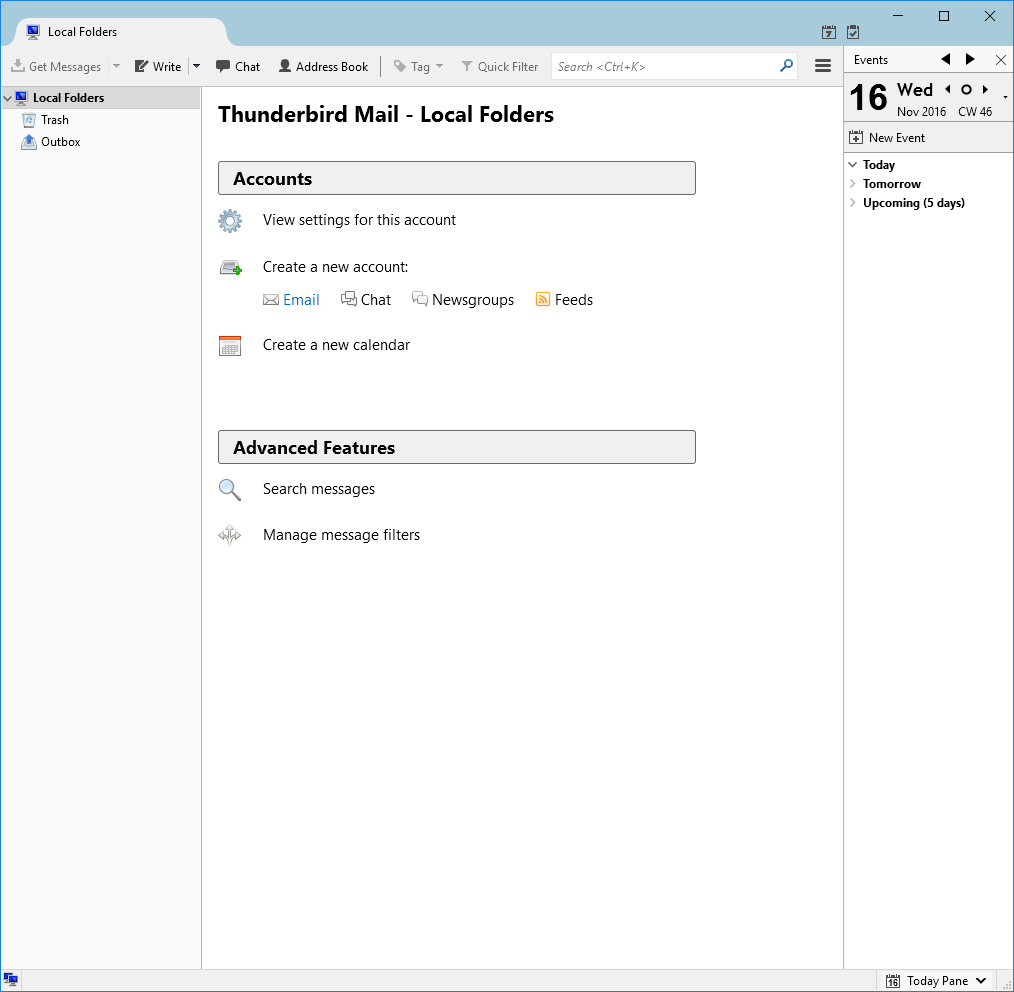
Task: Click the account settings gear icon
Action: [230, 221]
